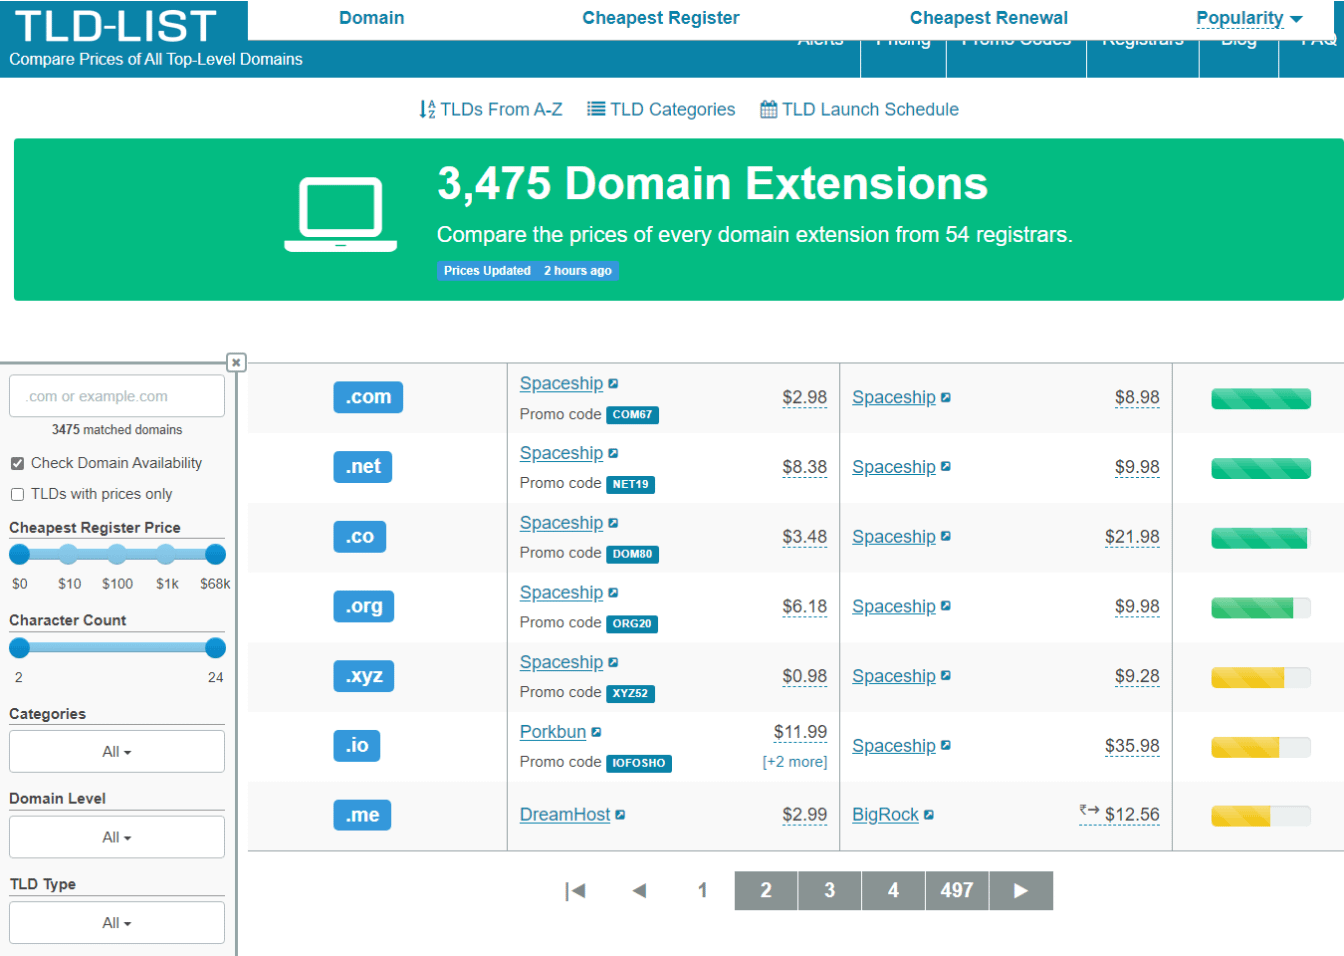Sort by Cheapest Renewal column

[x=989, y=18]
